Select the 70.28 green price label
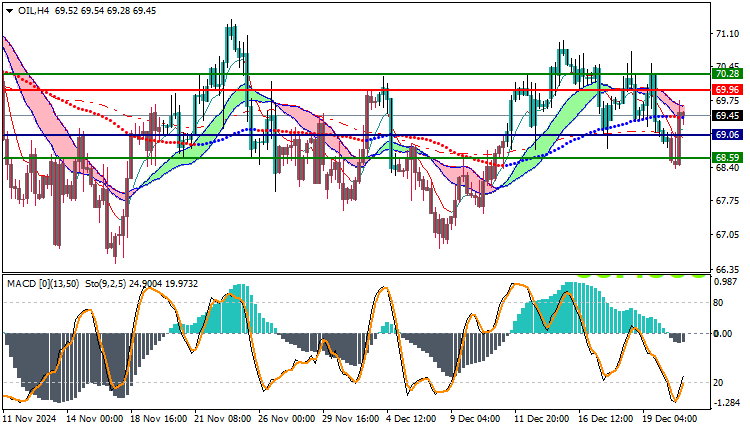 pyautogui.click(x=728, y=74)
